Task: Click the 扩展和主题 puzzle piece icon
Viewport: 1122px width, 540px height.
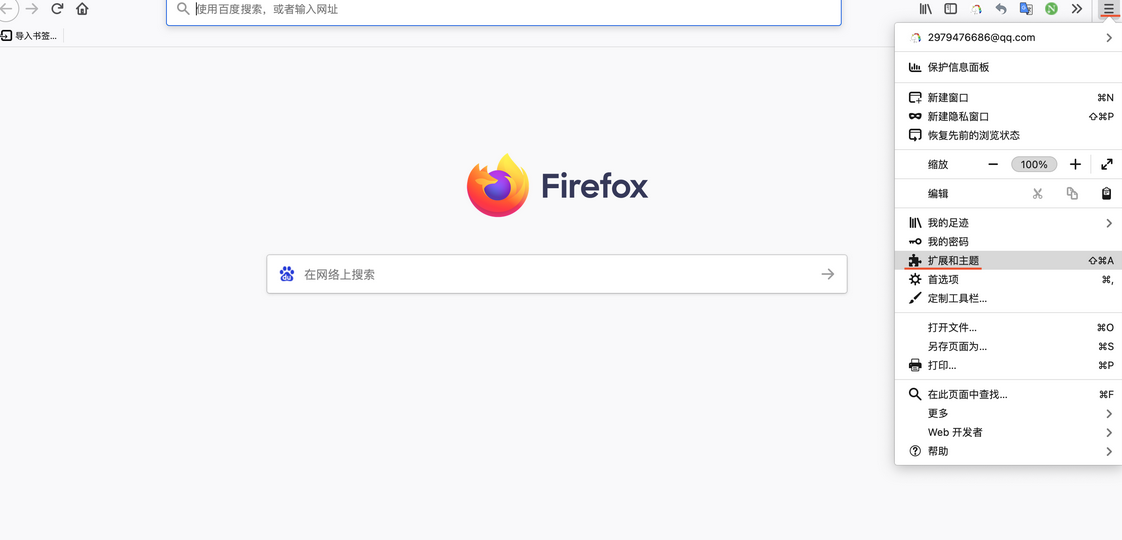Action: coord(914,260)
